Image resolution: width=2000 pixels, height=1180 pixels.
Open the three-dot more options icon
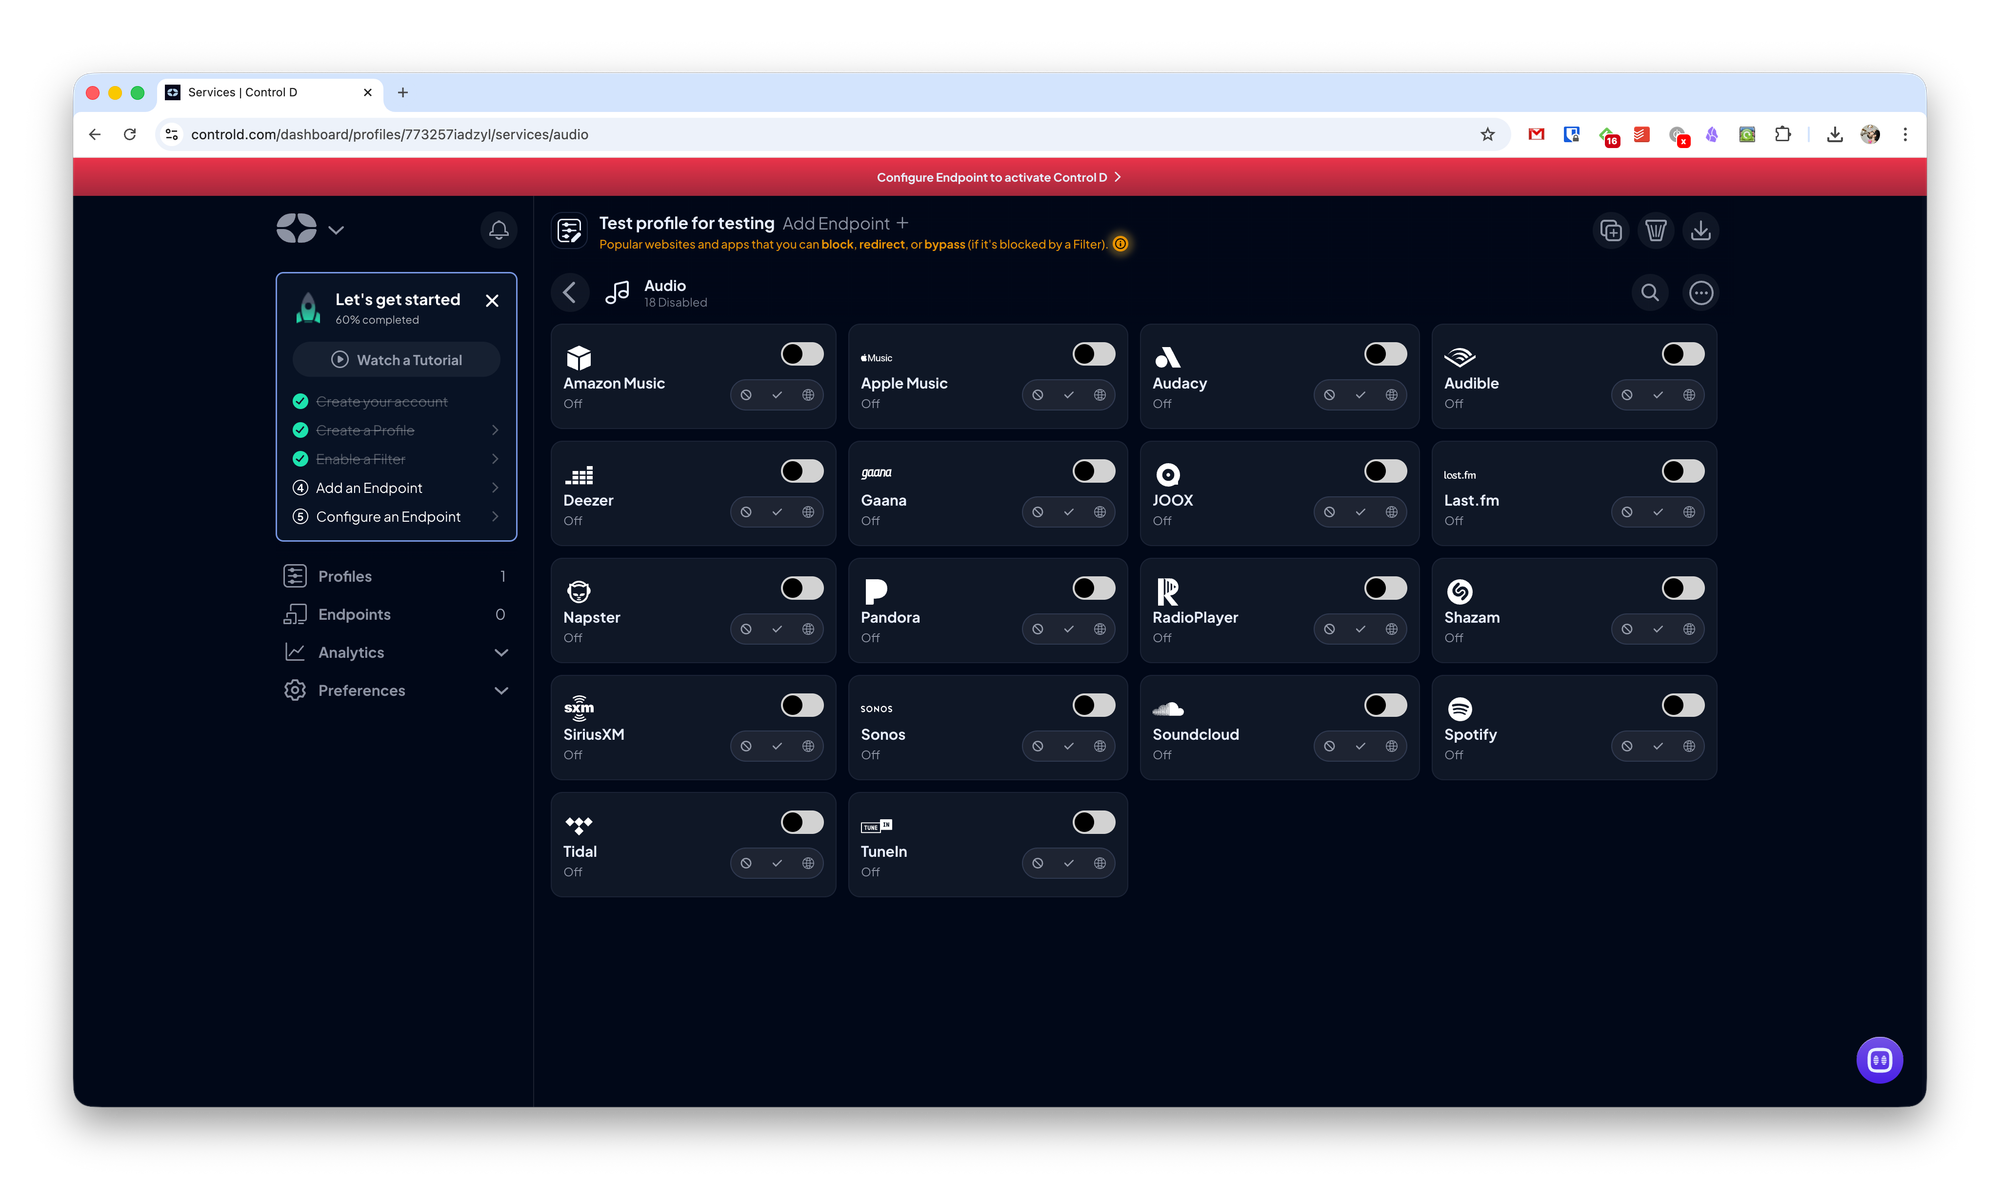1701,293
